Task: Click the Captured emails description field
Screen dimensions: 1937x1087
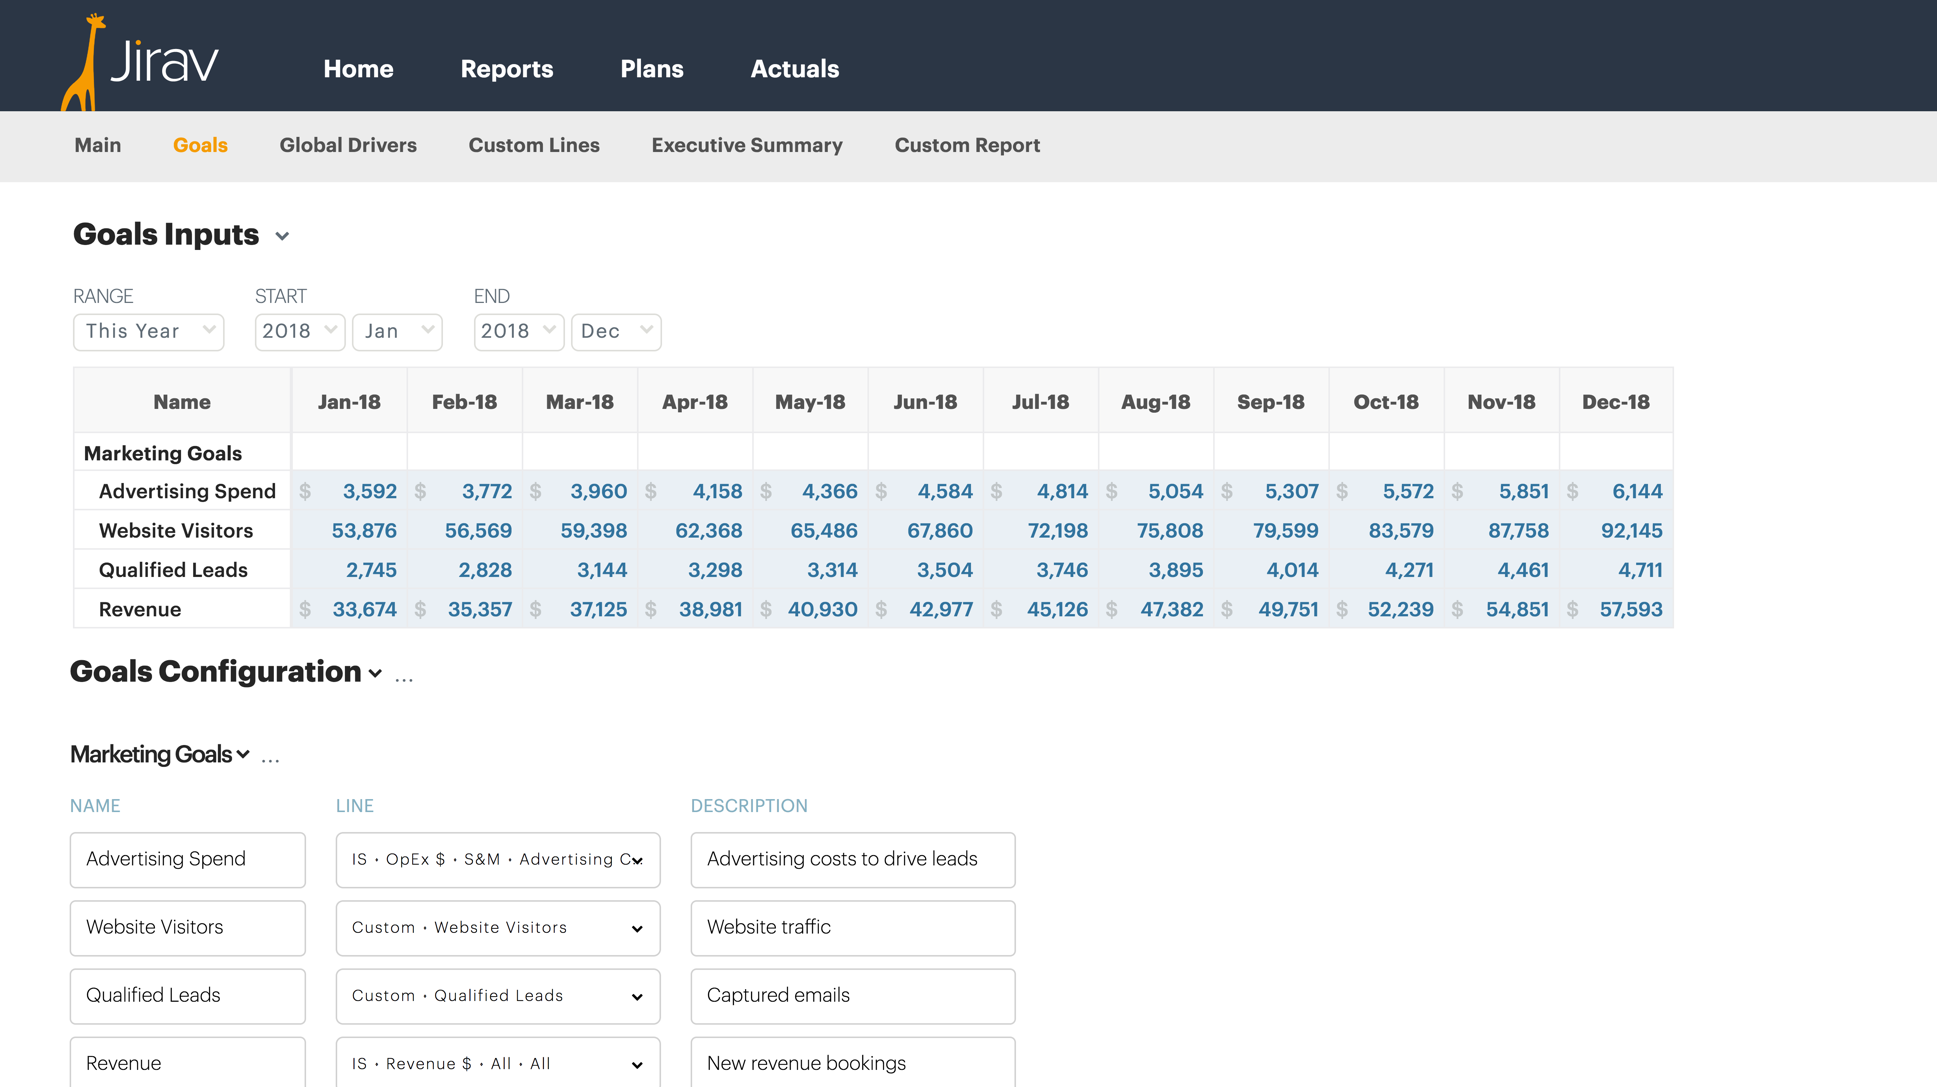Action: point(852,996)
